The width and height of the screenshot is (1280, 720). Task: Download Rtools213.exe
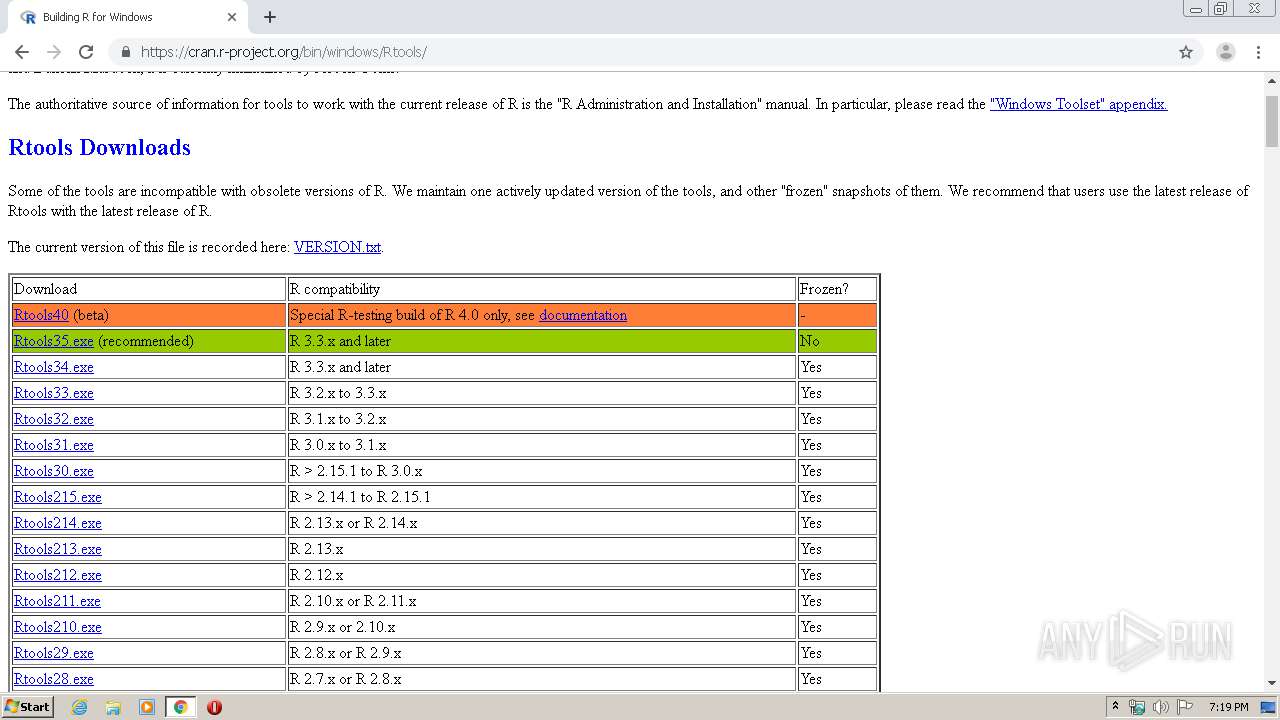pyautogui.click(x=58, y=549)
